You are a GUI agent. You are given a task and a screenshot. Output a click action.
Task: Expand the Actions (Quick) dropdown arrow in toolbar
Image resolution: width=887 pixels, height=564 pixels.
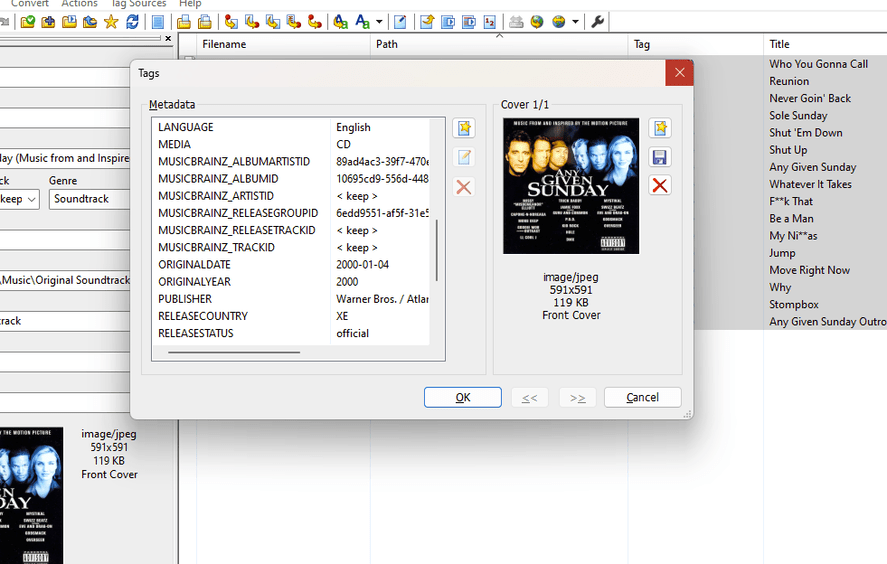[379, 21]
